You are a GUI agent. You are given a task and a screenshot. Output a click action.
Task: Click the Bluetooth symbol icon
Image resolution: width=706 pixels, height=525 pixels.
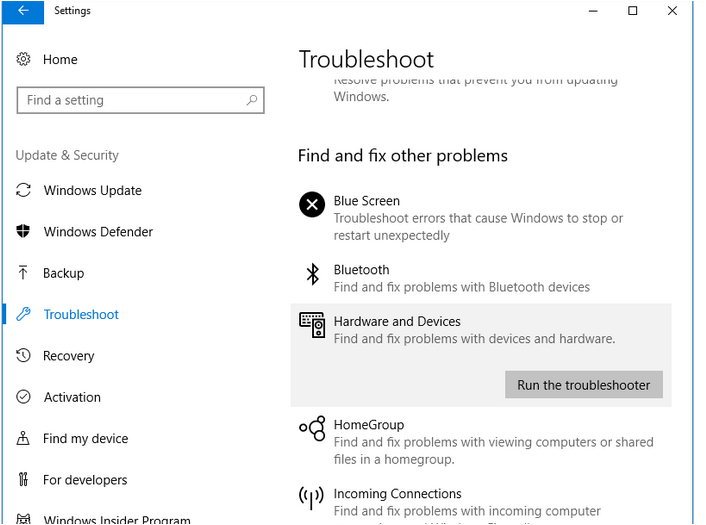point(312,274)
